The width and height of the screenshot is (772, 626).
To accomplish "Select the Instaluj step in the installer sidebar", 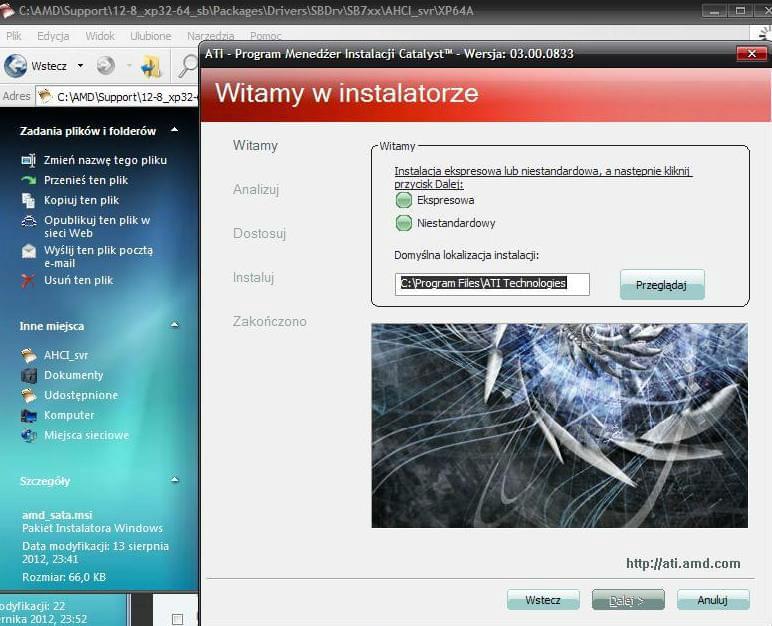I will [254, 278].
